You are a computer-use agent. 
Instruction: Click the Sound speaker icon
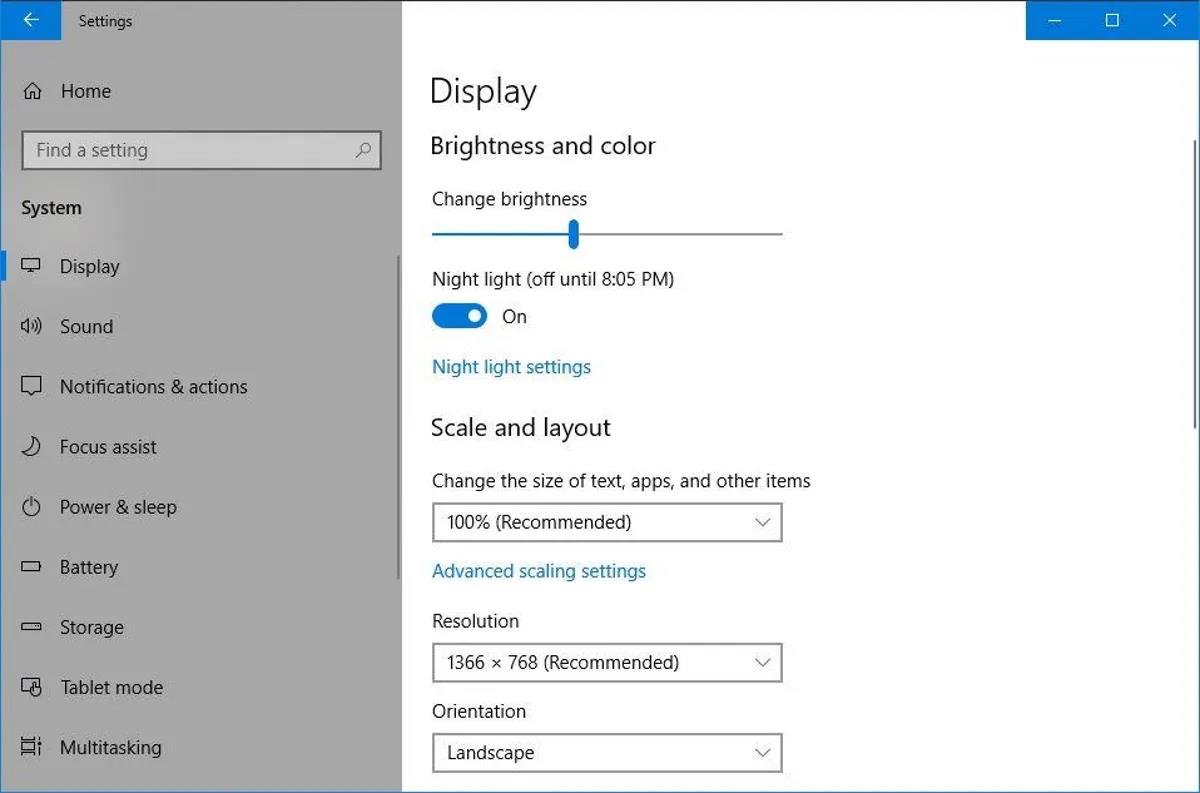pyautogui.click(x=32, y=327)
